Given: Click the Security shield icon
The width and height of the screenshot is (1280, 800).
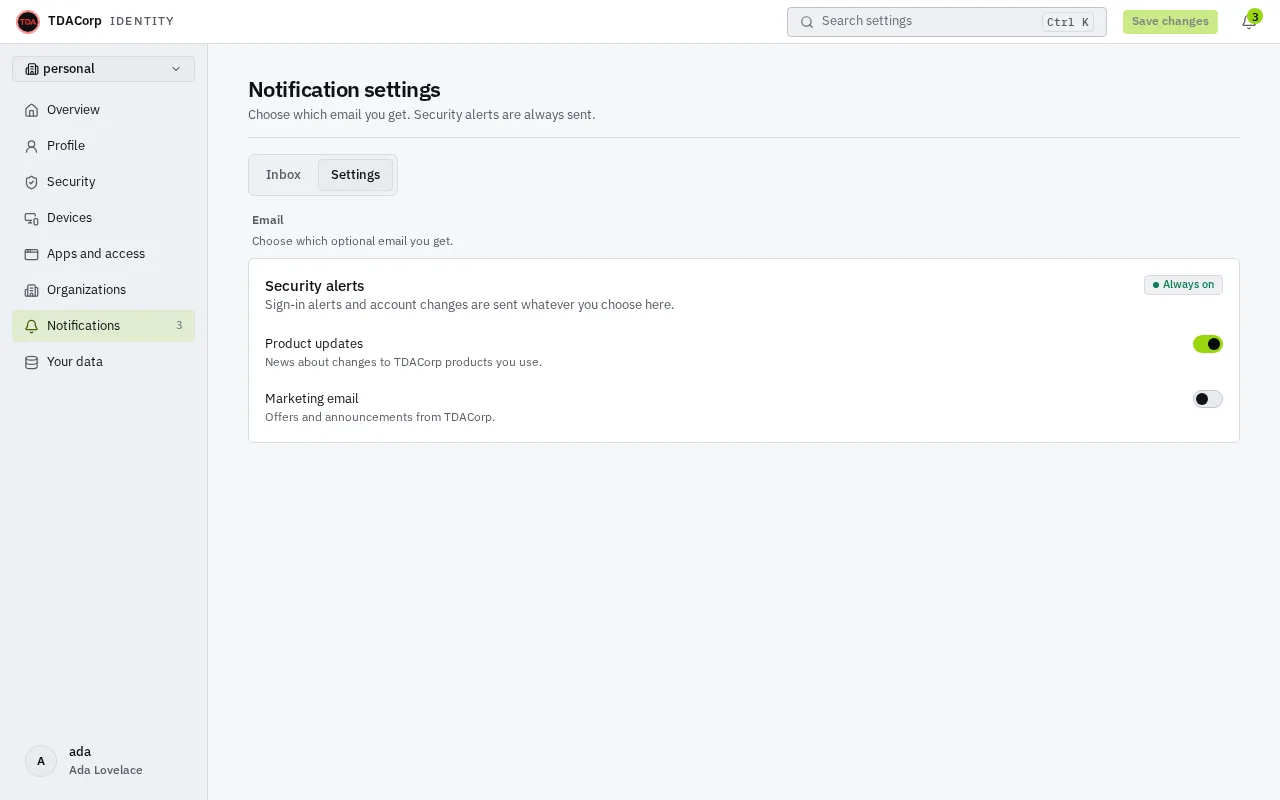Looking at the screenshot, I should [x=32, y=182].
